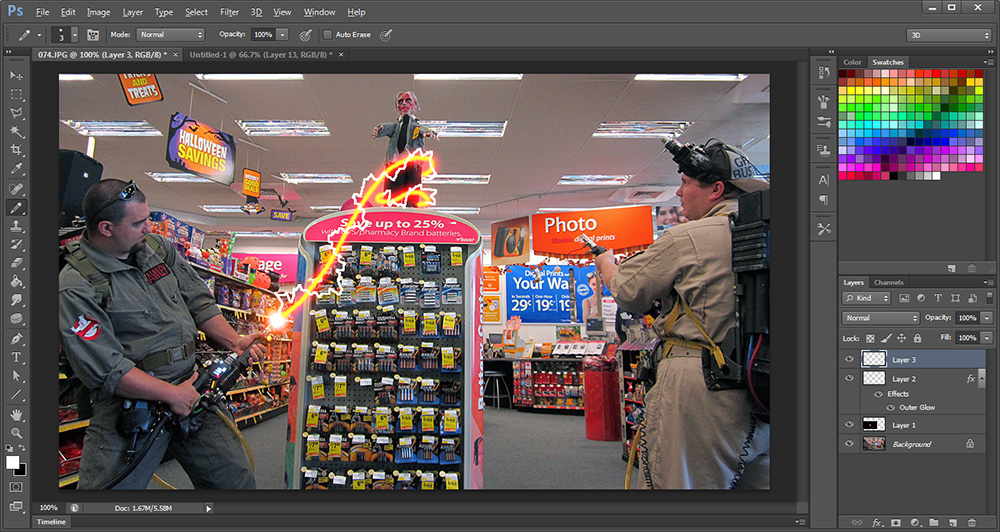Click the type layer filter icon
The width and height of the screenshot is (1000, 532).
pyautogui.click(x=938, y=298)
